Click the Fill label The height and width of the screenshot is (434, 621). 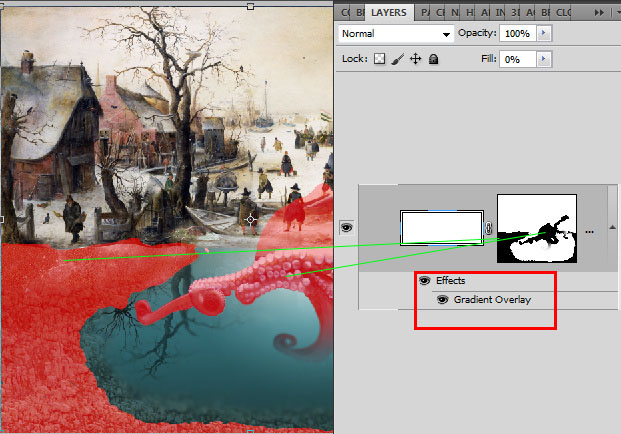[489, 59]
